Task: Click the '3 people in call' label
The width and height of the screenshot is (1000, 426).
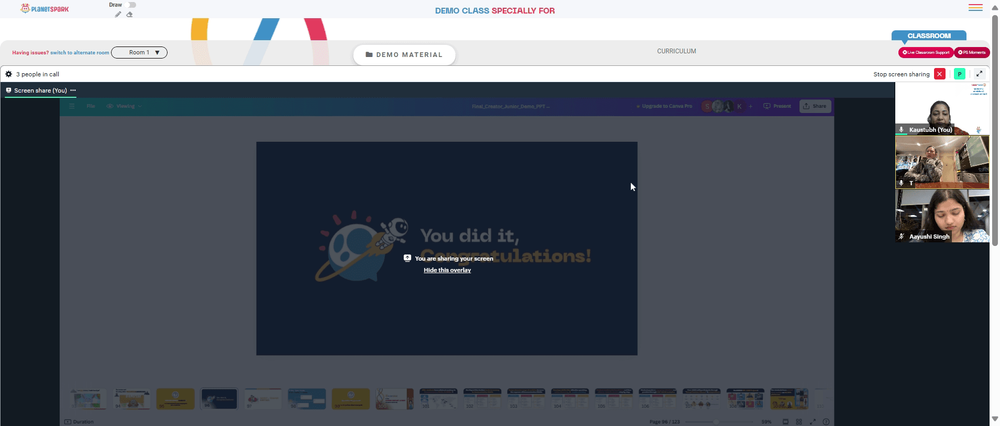Action: pos(38,74)
